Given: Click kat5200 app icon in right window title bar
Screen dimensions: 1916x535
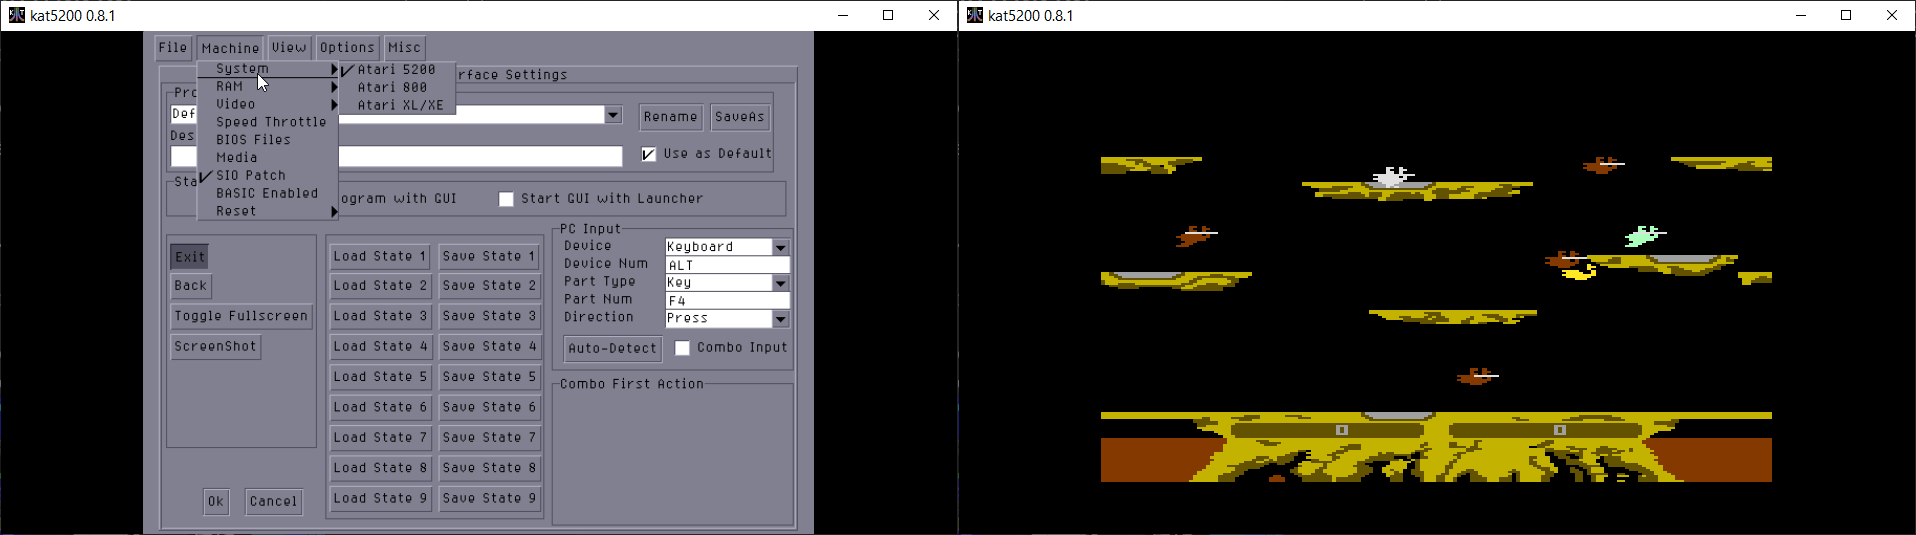Looking at the screenshot, I should point(974,15).
